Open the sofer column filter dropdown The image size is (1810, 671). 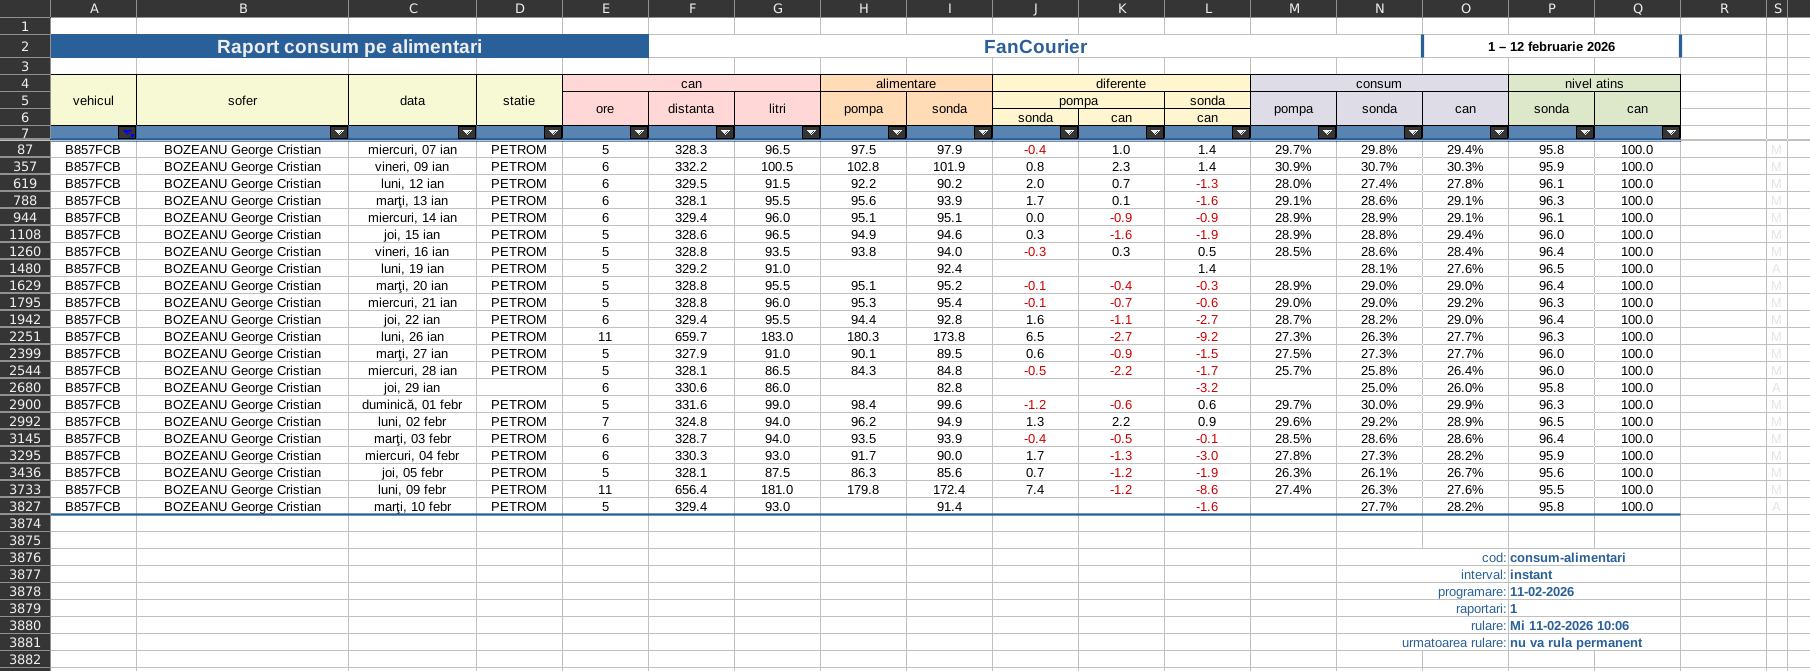(x=339, y=133)
